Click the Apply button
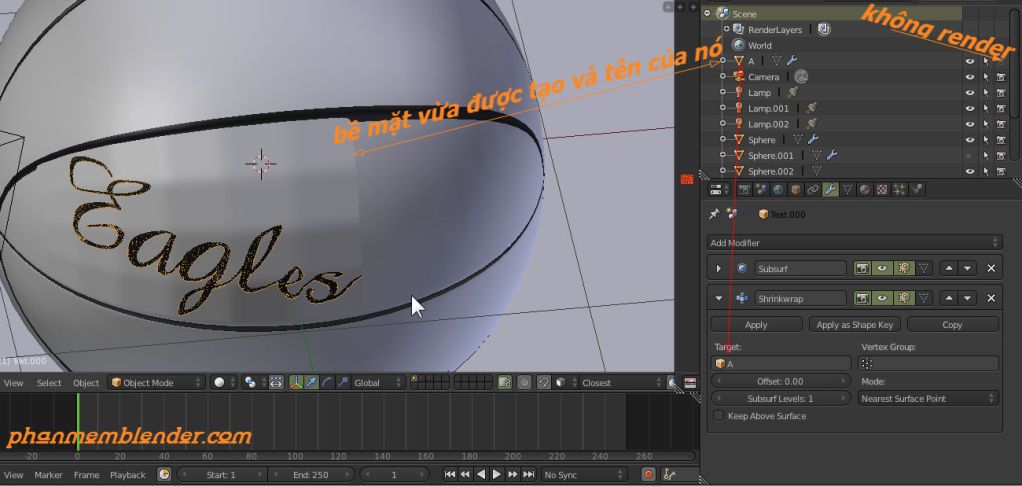1022x486 pixels. [756, 324]
